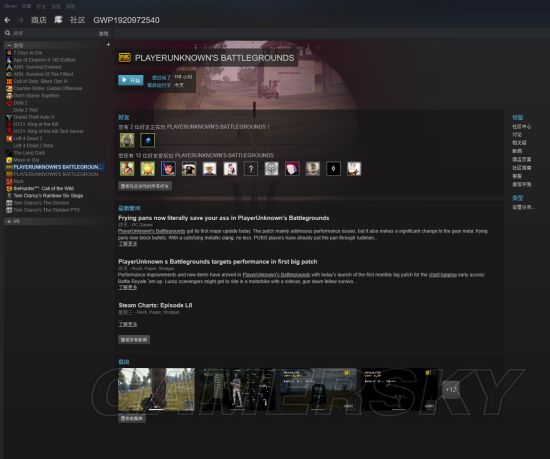This screenshot has width=550, height=459.
Task: Select Left 4 Dead 2 Beta row
Action: pos(54,146)
